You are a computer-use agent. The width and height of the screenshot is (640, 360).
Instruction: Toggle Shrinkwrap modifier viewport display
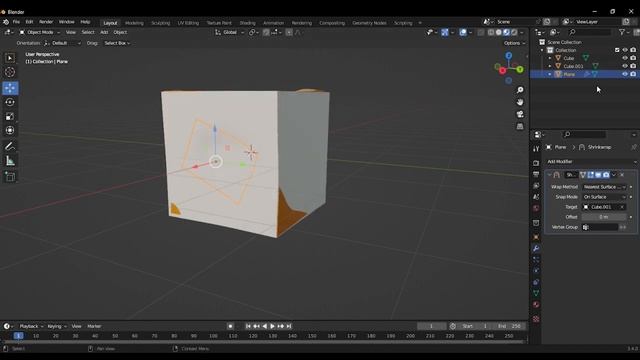pos(598,175)
